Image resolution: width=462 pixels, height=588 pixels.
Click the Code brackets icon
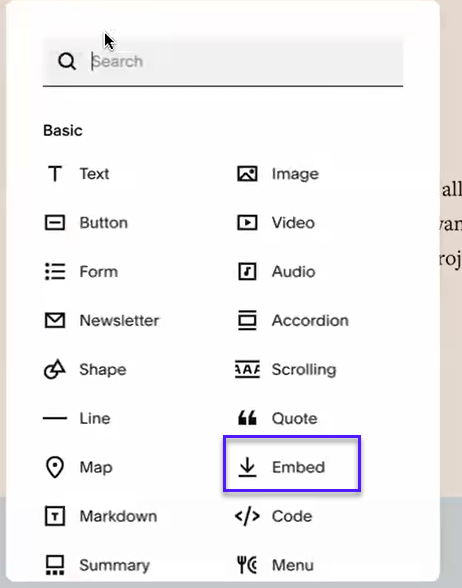[247, 516]
